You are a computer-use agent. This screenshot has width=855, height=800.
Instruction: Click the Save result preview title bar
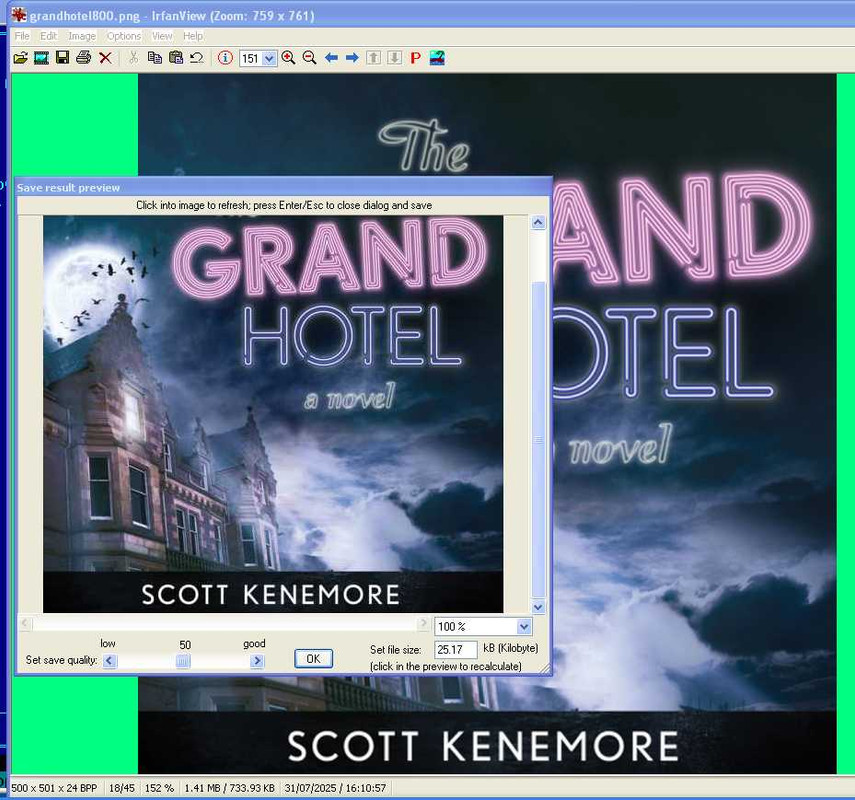[284, 187]
